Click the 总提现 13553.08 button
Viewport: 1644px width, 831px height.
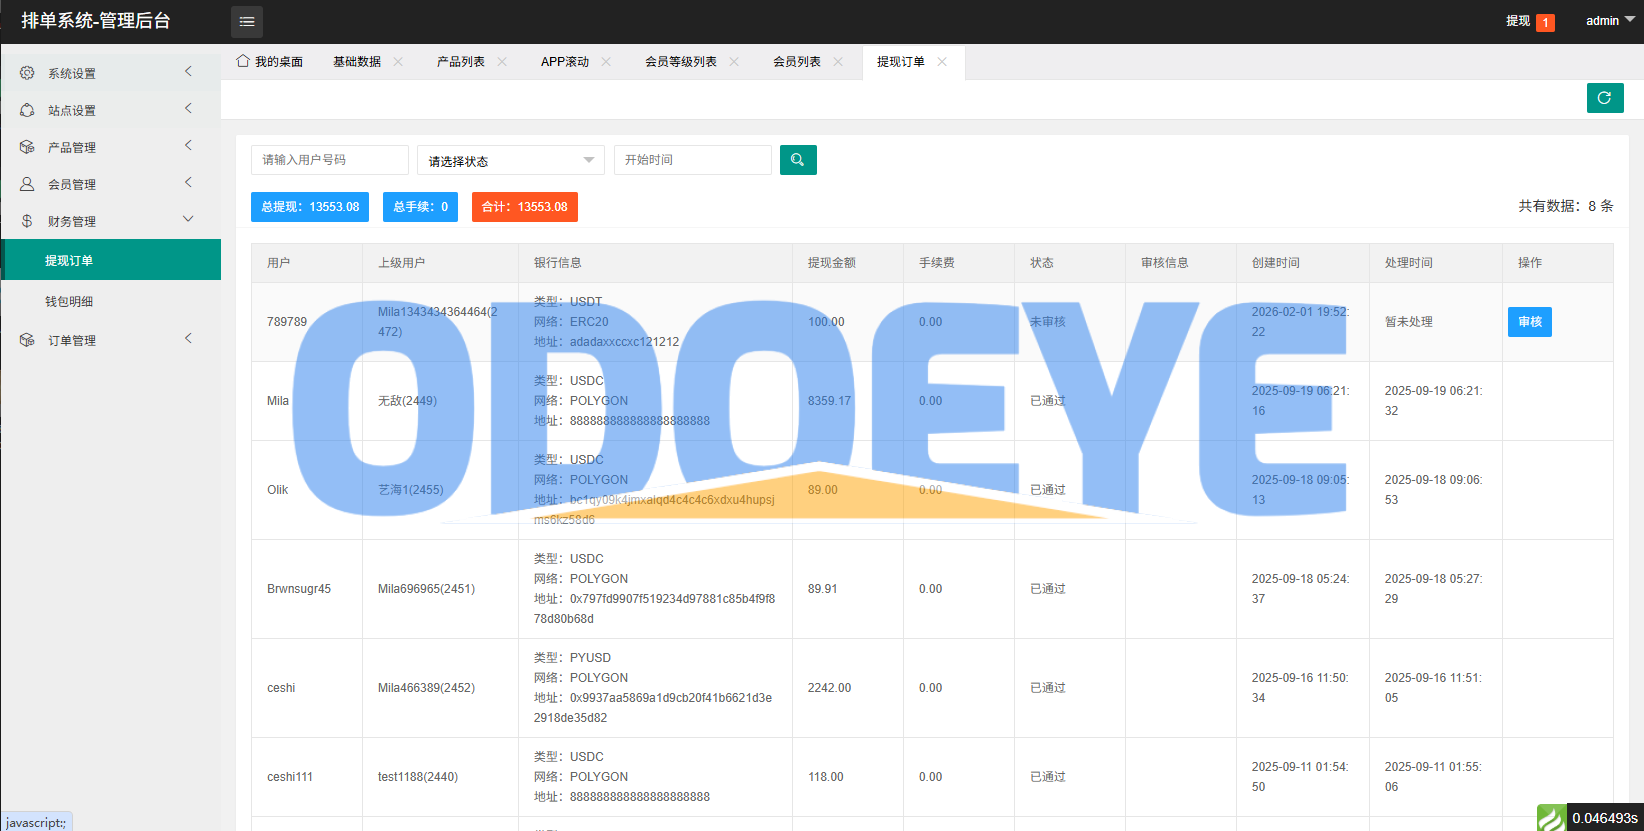tap(310, 207)
